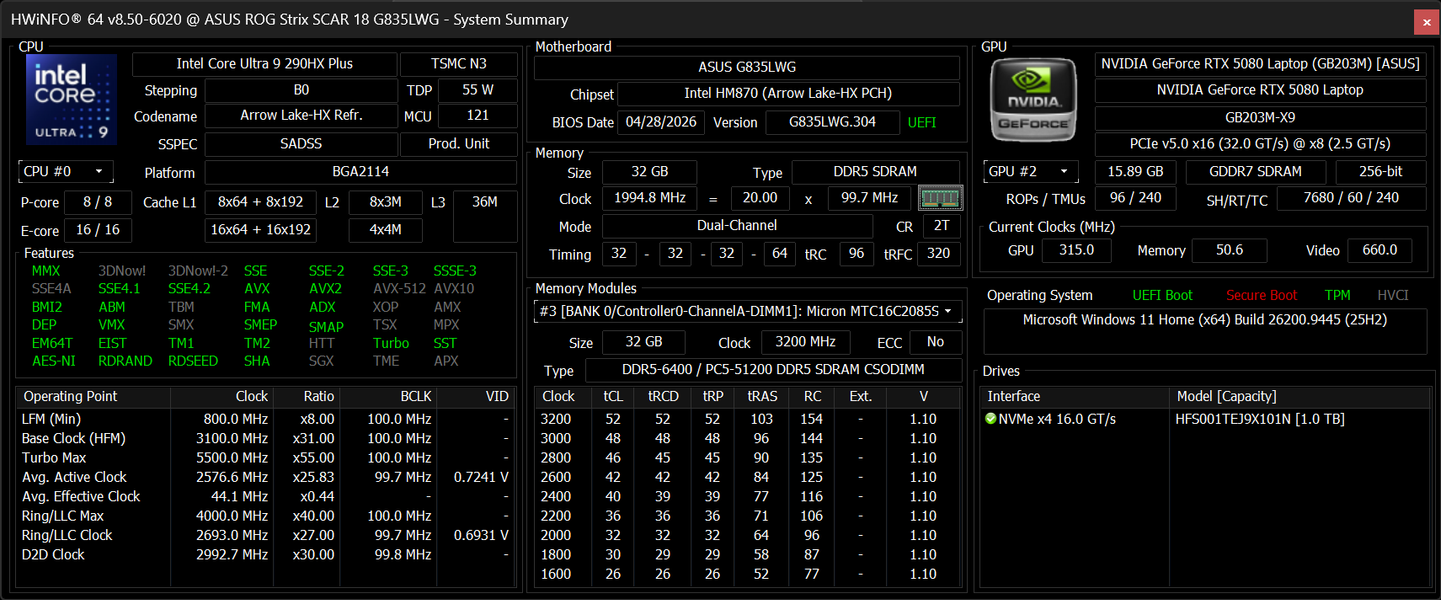This screenshot has height=600, width=1441.
Task: Click the Dual-Channel memory mode field
Action: pos(737,227)
